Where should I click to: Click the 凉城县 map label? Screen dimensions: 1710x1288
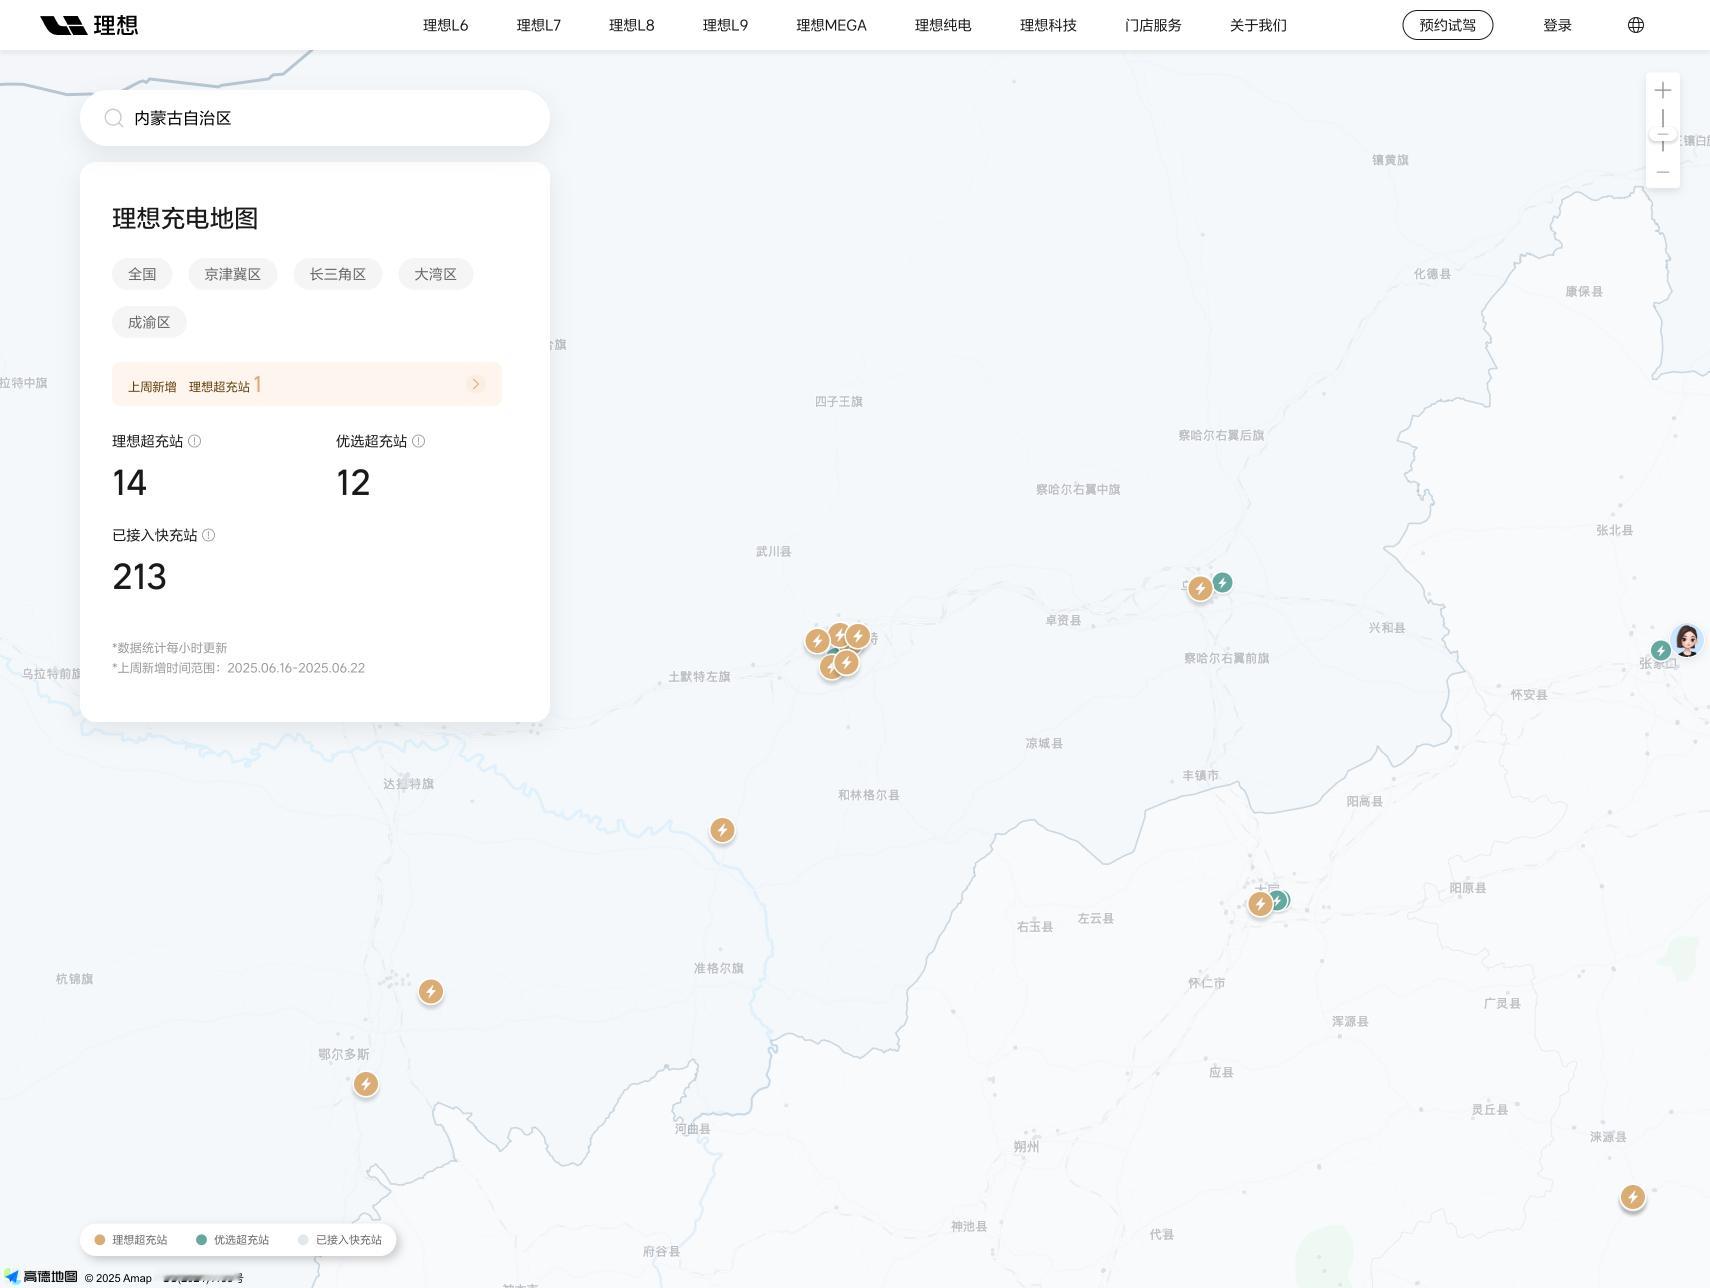tap(1044, 744)
